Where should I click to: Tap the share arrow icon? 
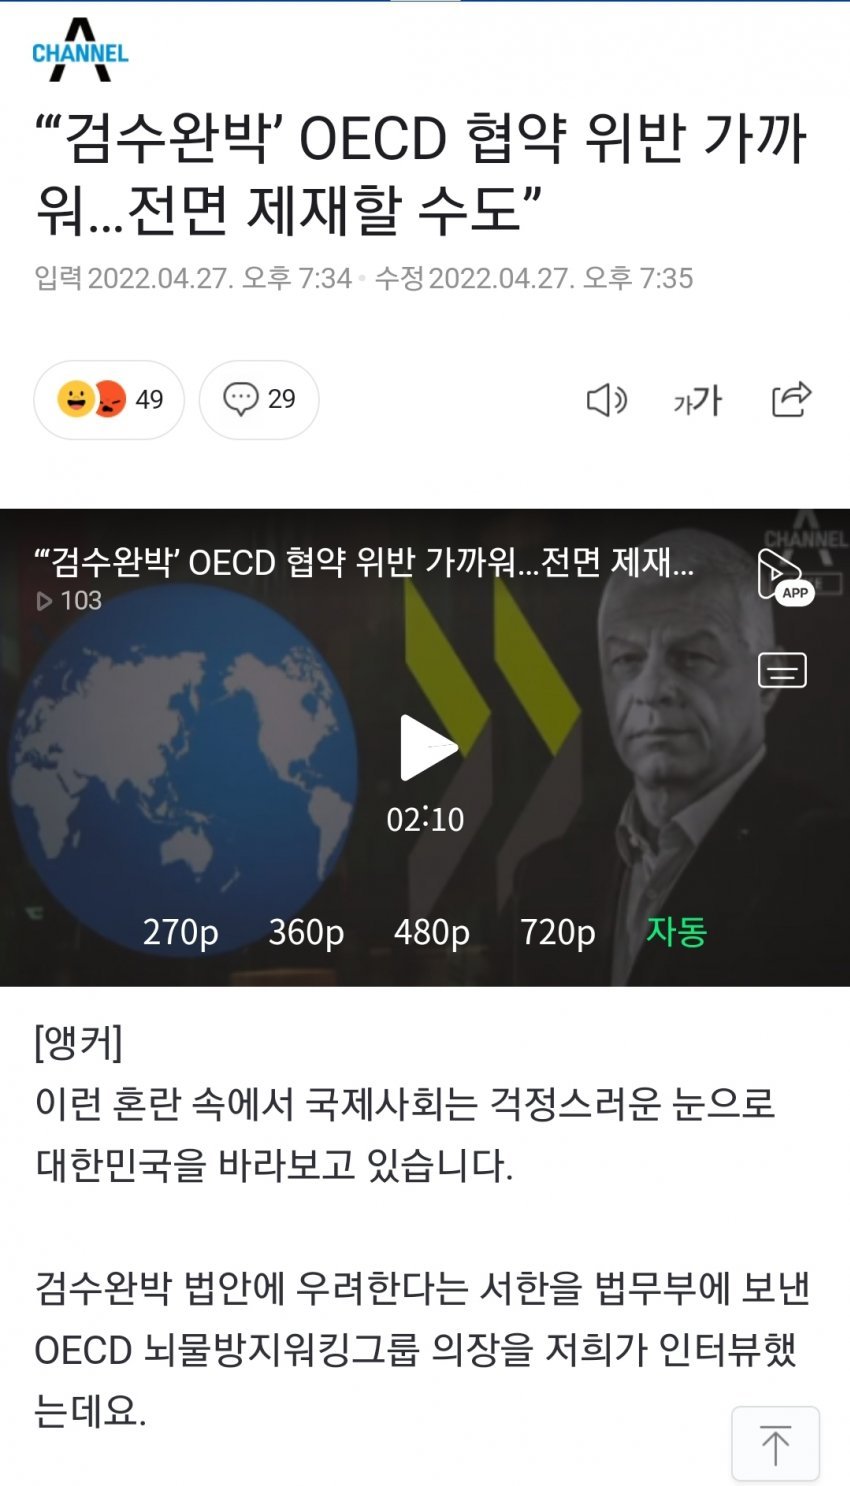coord(791,399)
